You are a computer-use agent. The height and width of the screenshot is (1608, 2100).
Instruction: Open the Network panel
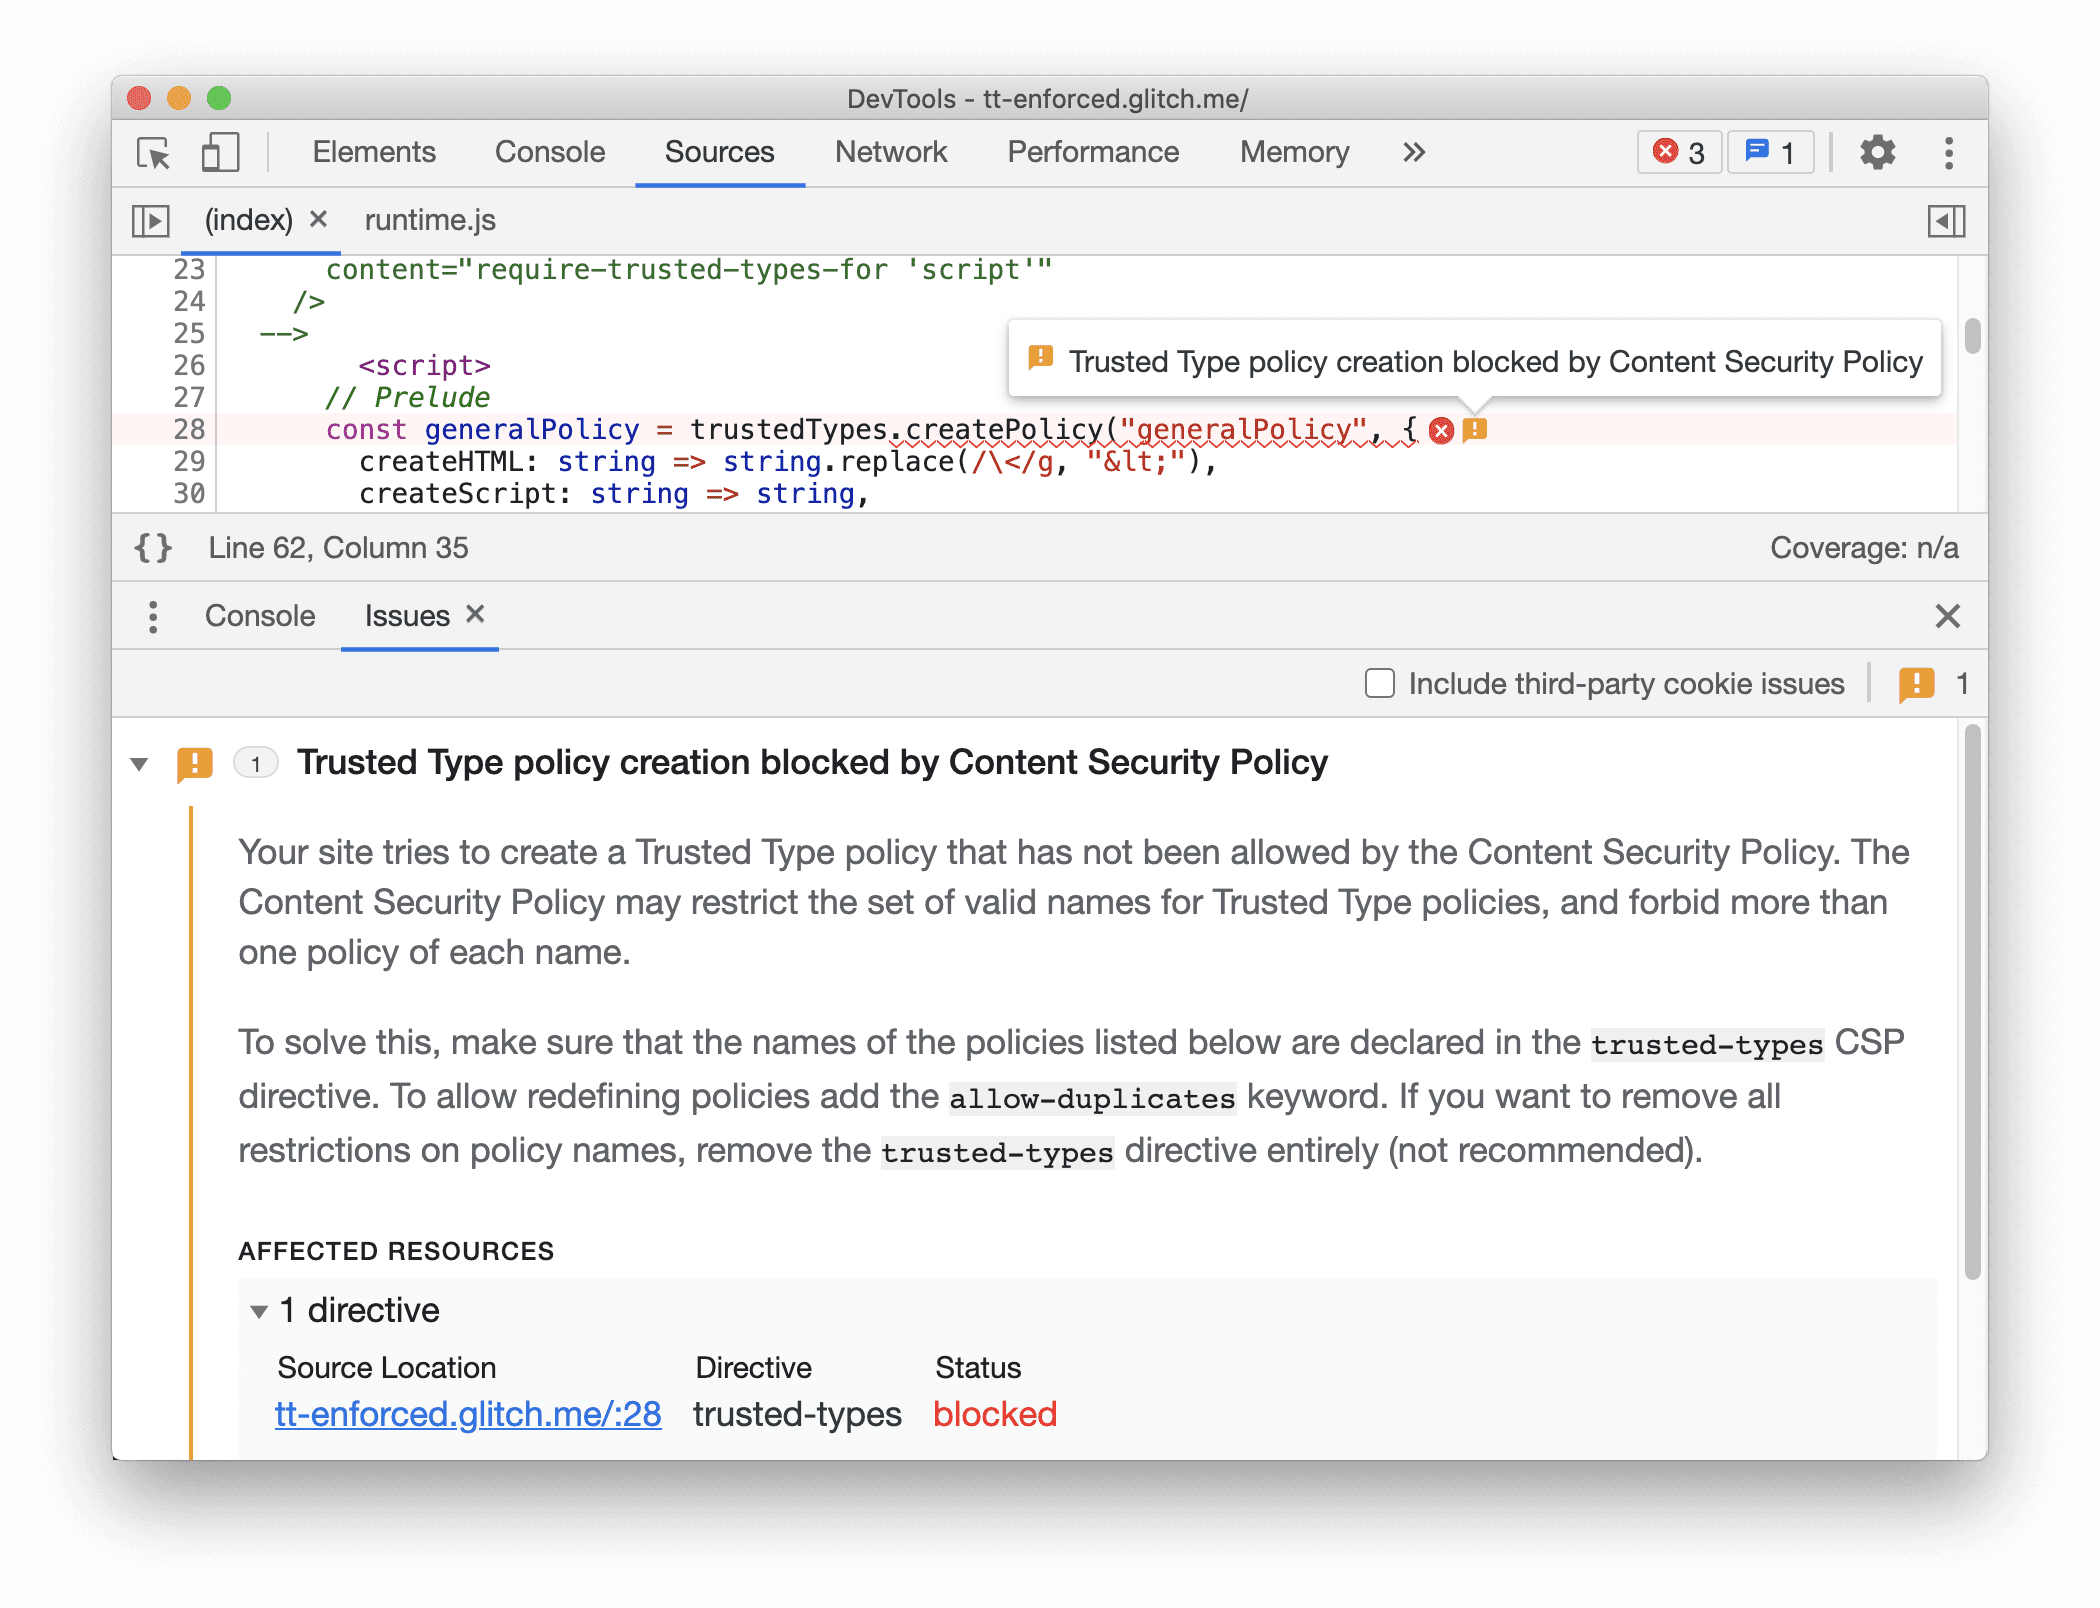(x=892, y=150)
